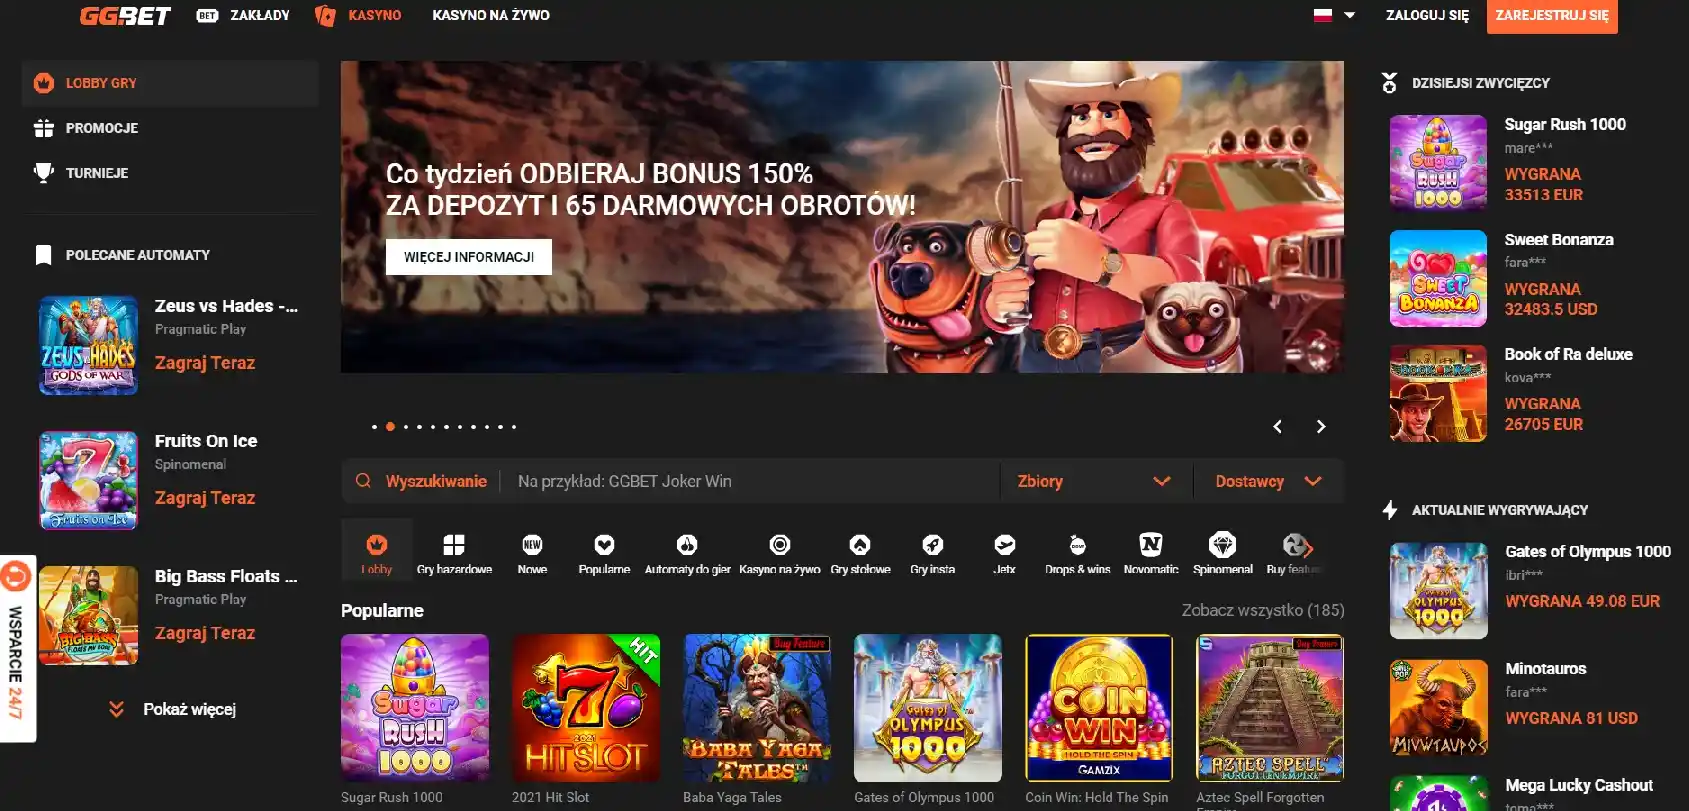Open the Promocje menu item
Screen dimensions: 1689x811
(x=101, y=128)
